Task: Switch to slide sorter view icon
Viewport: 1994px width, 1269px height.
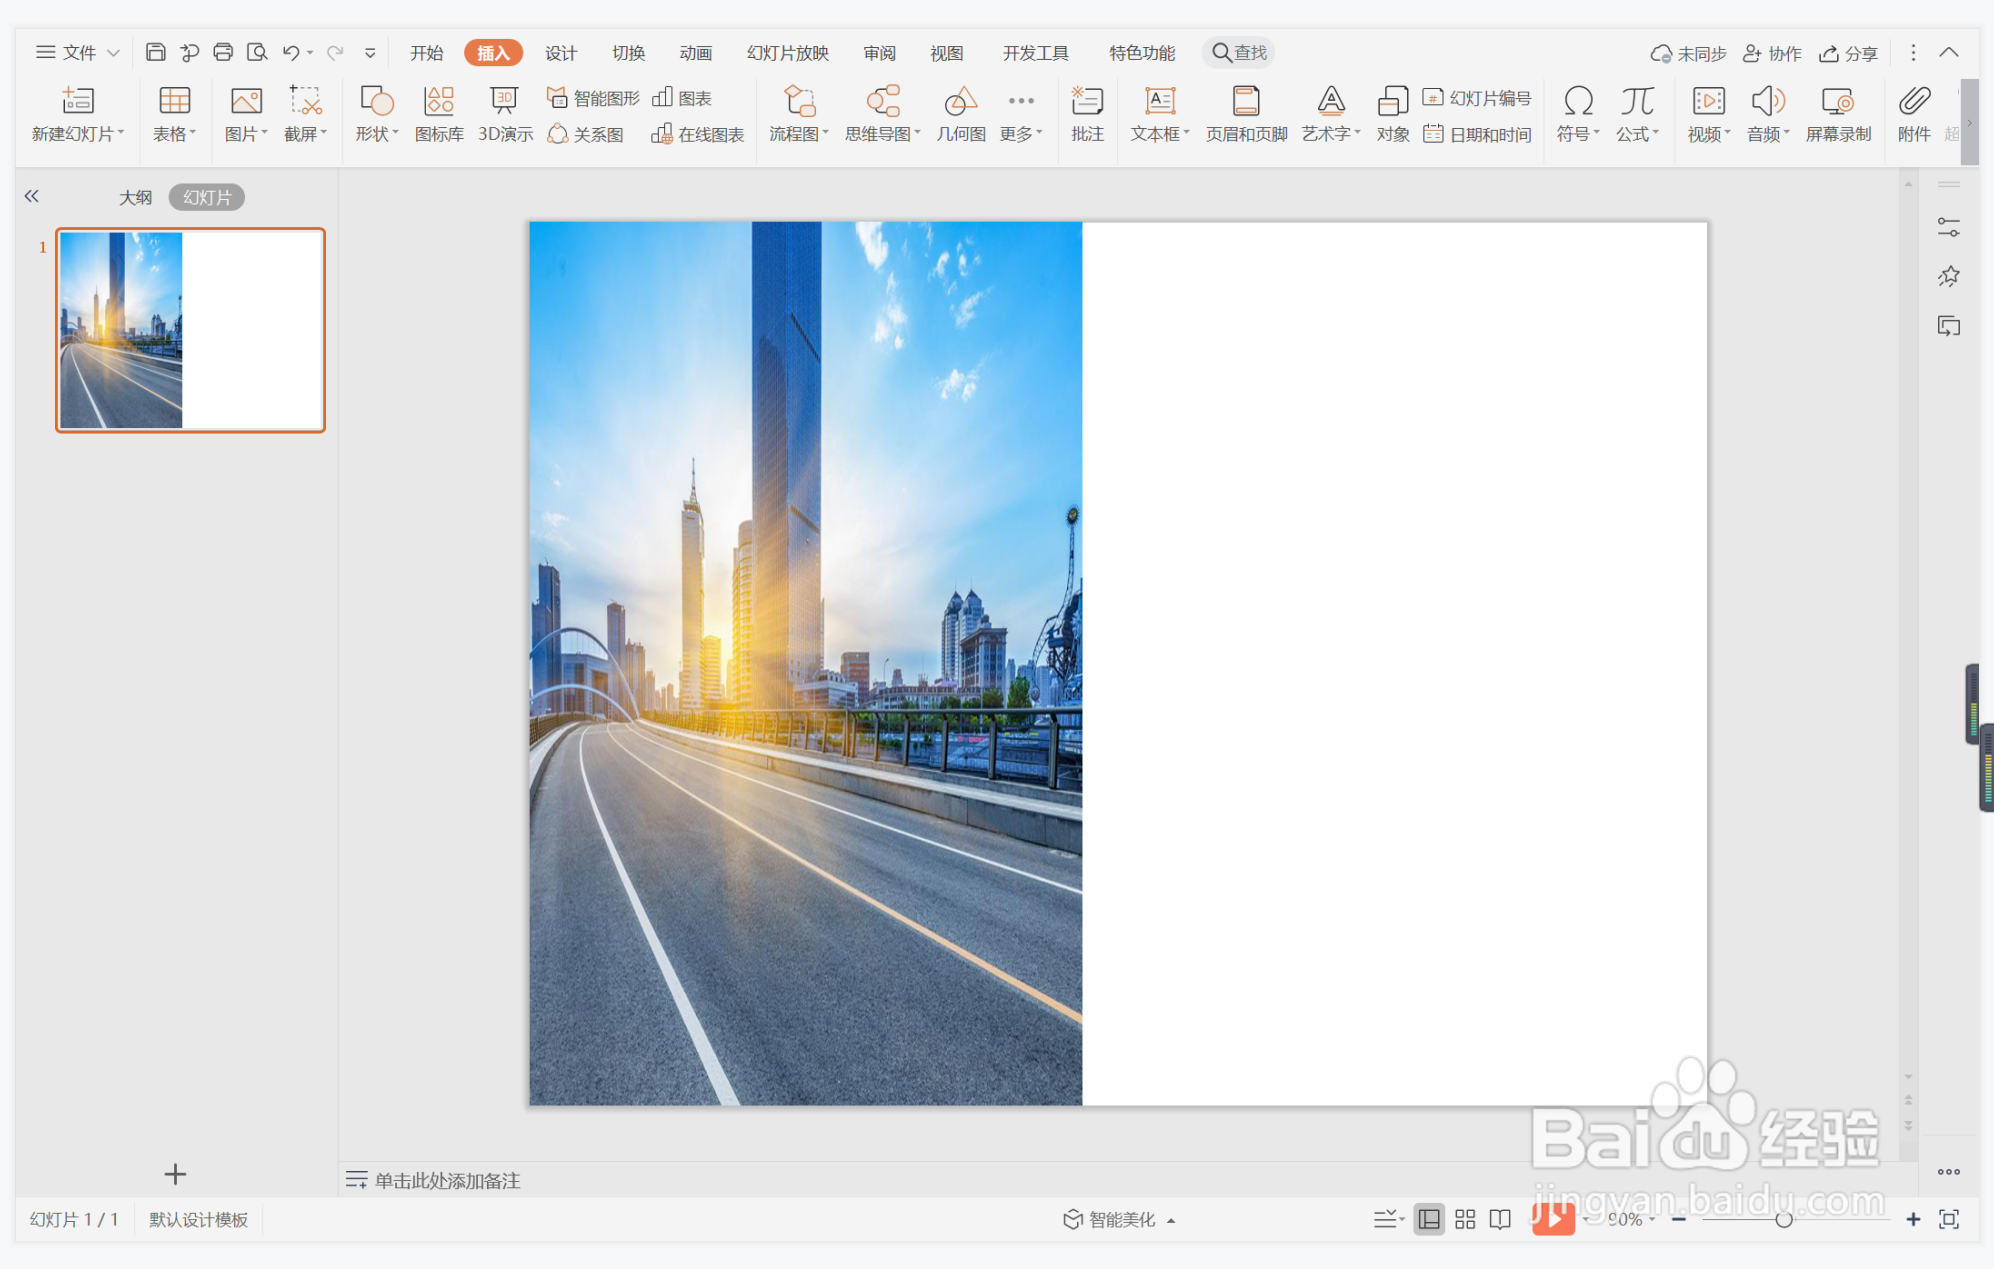Action: [1465, 1219]
